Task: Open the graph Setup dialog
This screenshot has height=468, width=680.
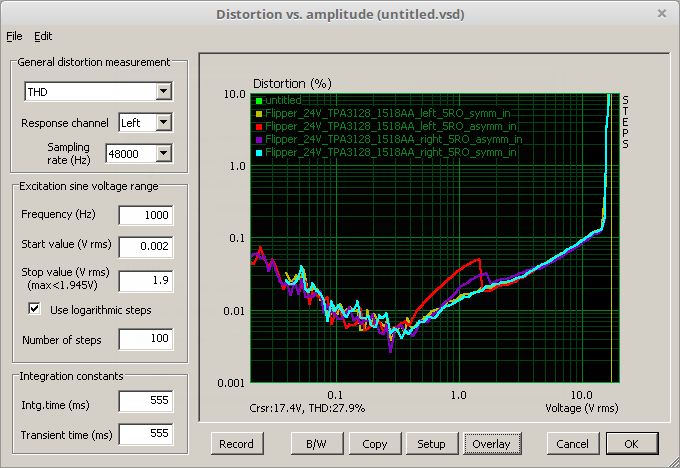Action: 431,443
